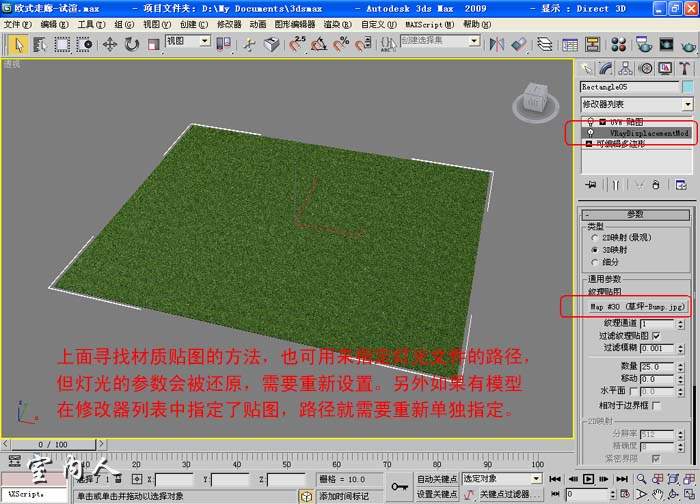Click the 0 / 100 time slider
The image size is (700, 504).
53,445
